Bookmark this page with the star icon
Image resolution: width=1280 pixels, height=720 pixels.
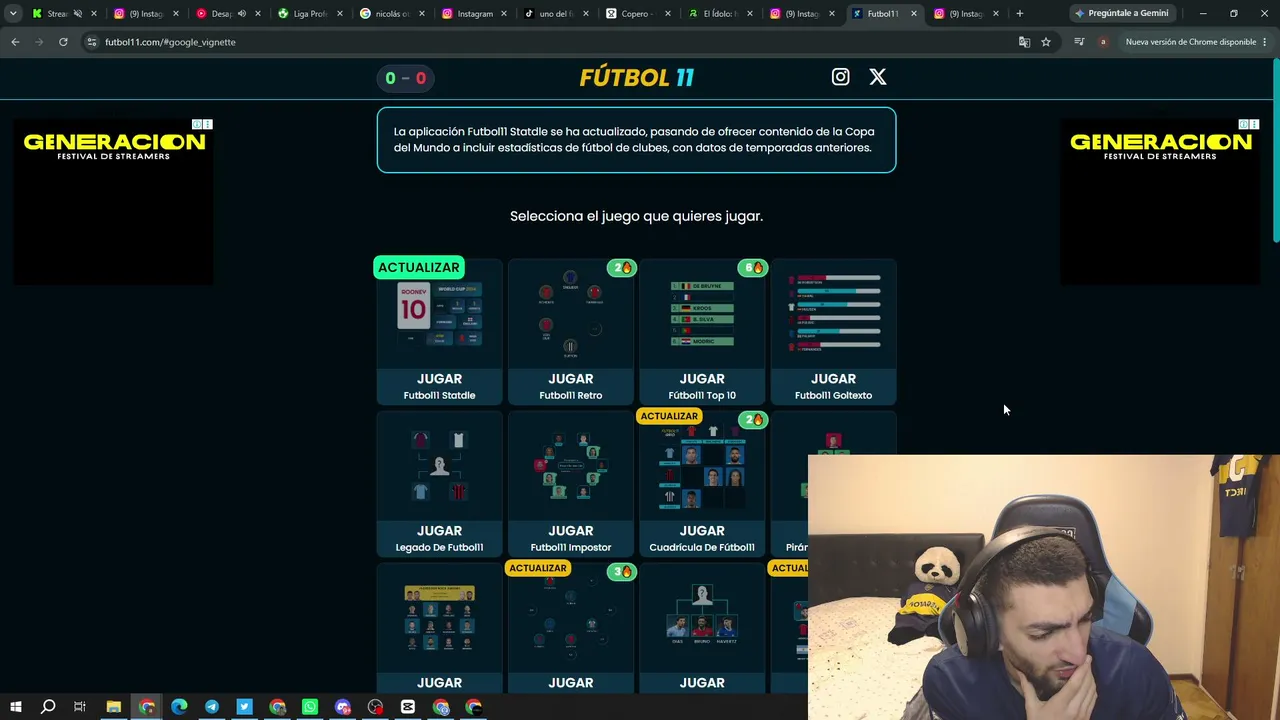1046,42
